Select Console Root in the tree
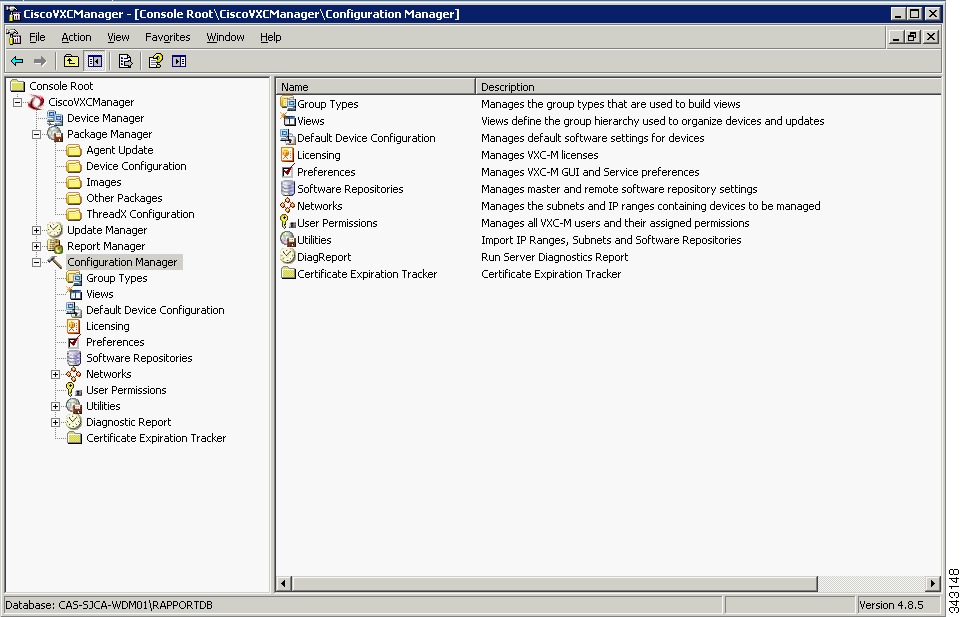This screenshot has height=617, width=962. [61, 86]
